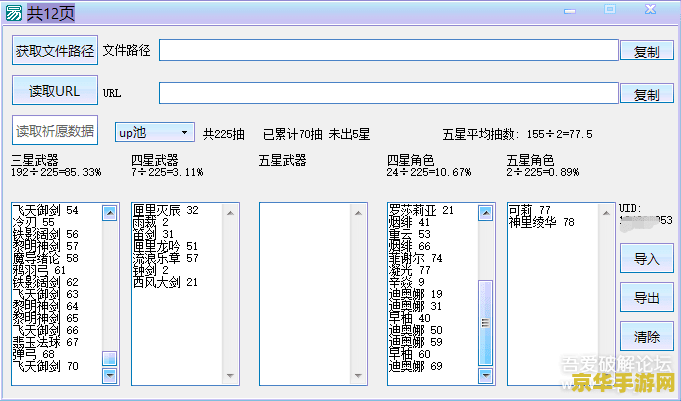
Task: Click up arrow of 四星角色 list scrollbar
Action: [485, 213]
